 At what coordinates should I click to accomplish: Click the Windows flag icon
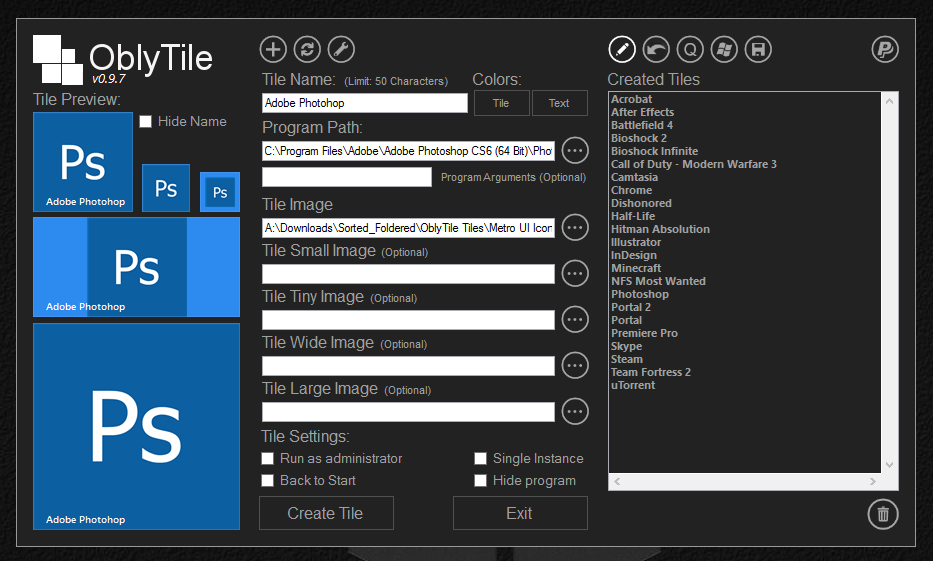(724, 49)
